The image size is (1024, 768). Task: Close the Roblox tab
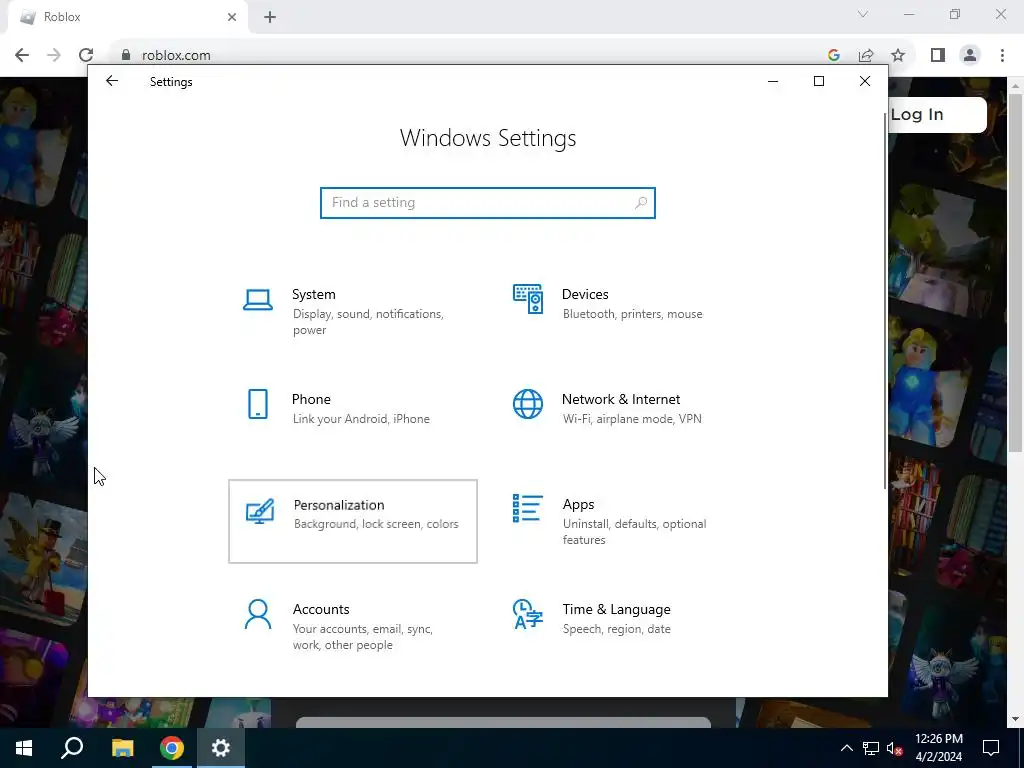232,17
